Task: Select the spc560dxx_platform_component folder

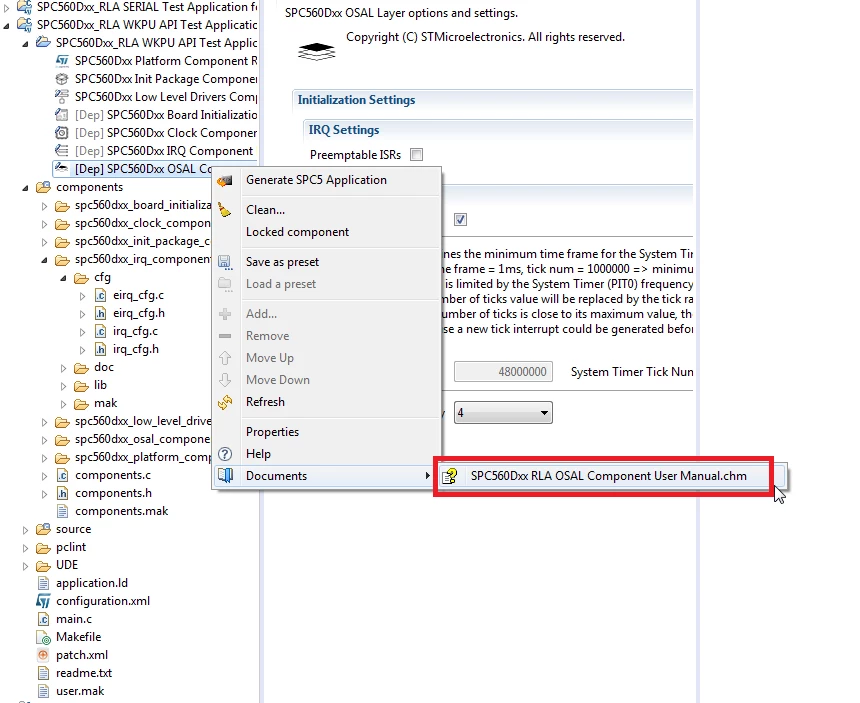Action: coord(143,457)
